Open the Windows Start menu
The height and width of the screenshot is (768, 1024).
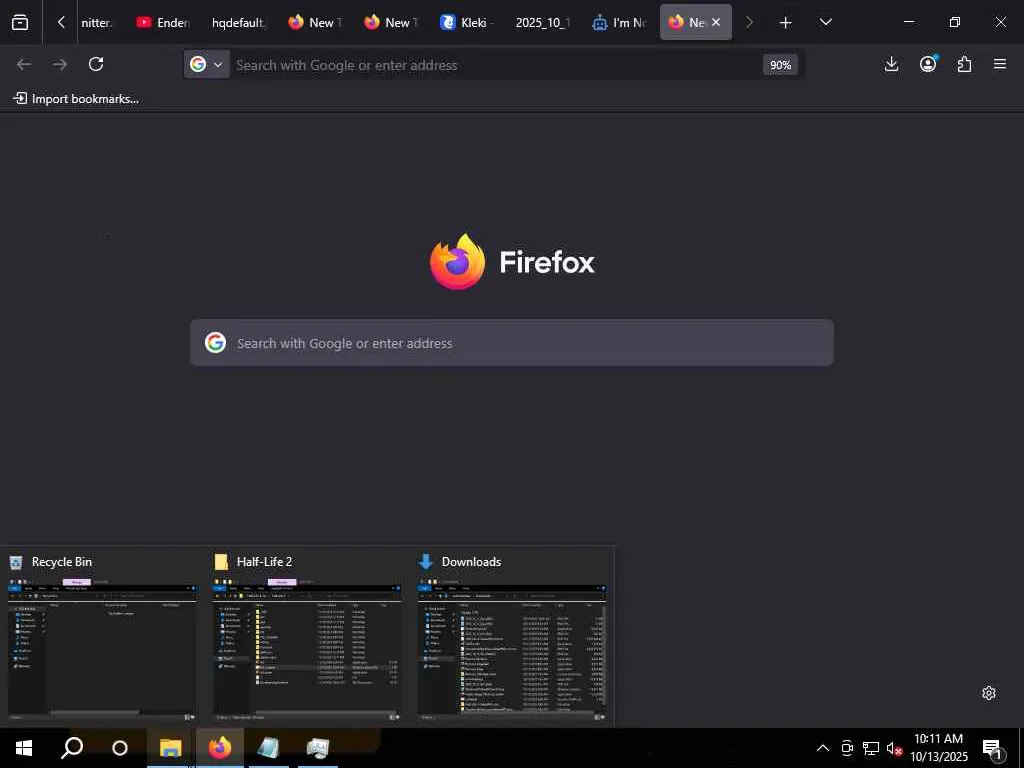(24, 748)
